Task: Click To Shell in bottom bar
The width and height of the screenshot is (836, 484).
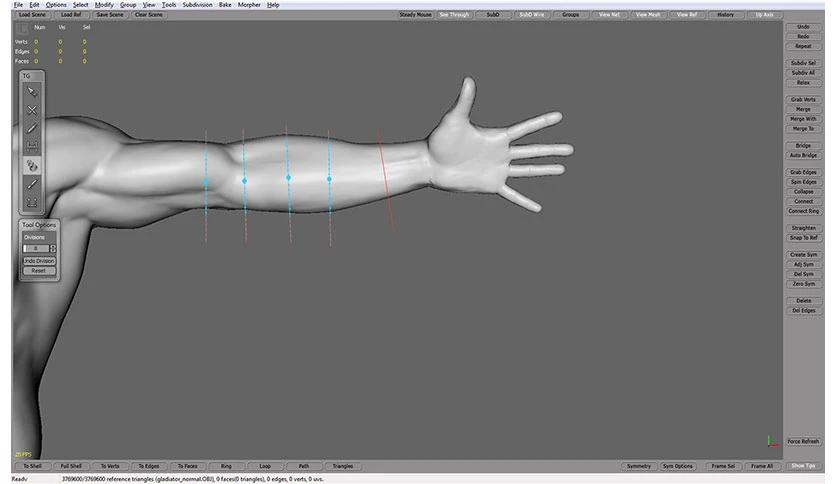Action: pyautogui.click(x=33, y=466)
